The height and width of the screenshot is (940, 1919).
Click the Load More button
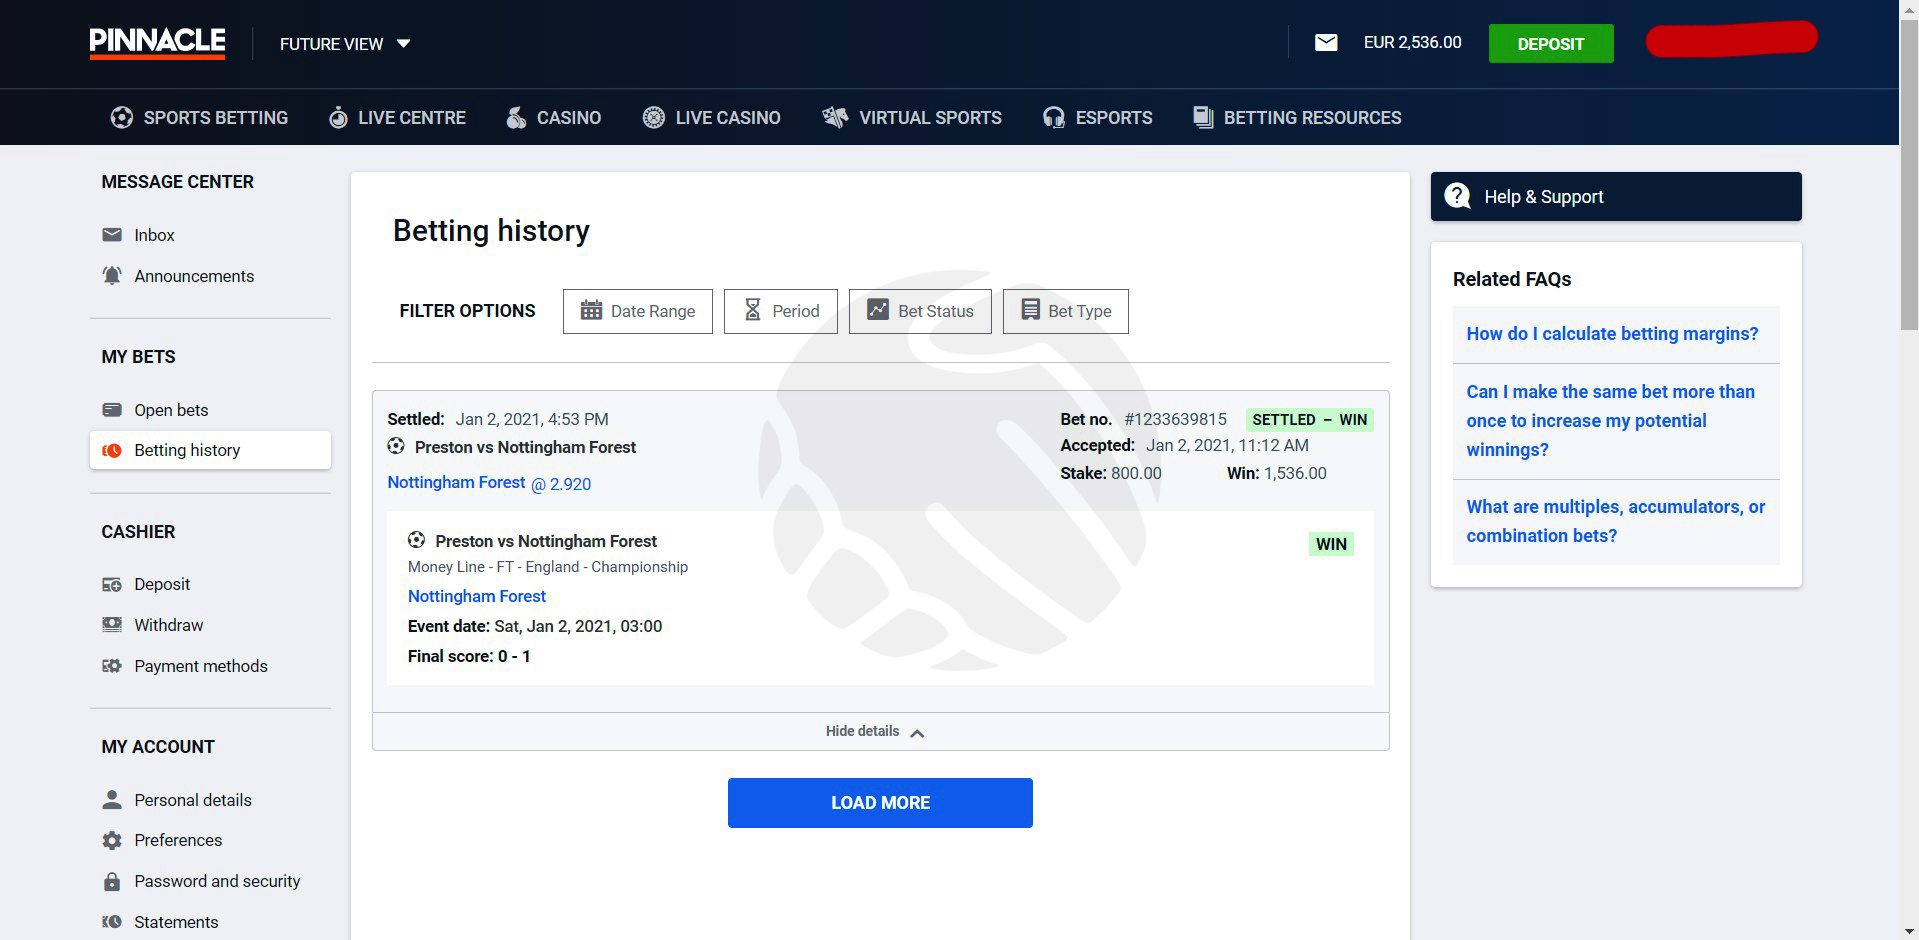tap(880, 803)
